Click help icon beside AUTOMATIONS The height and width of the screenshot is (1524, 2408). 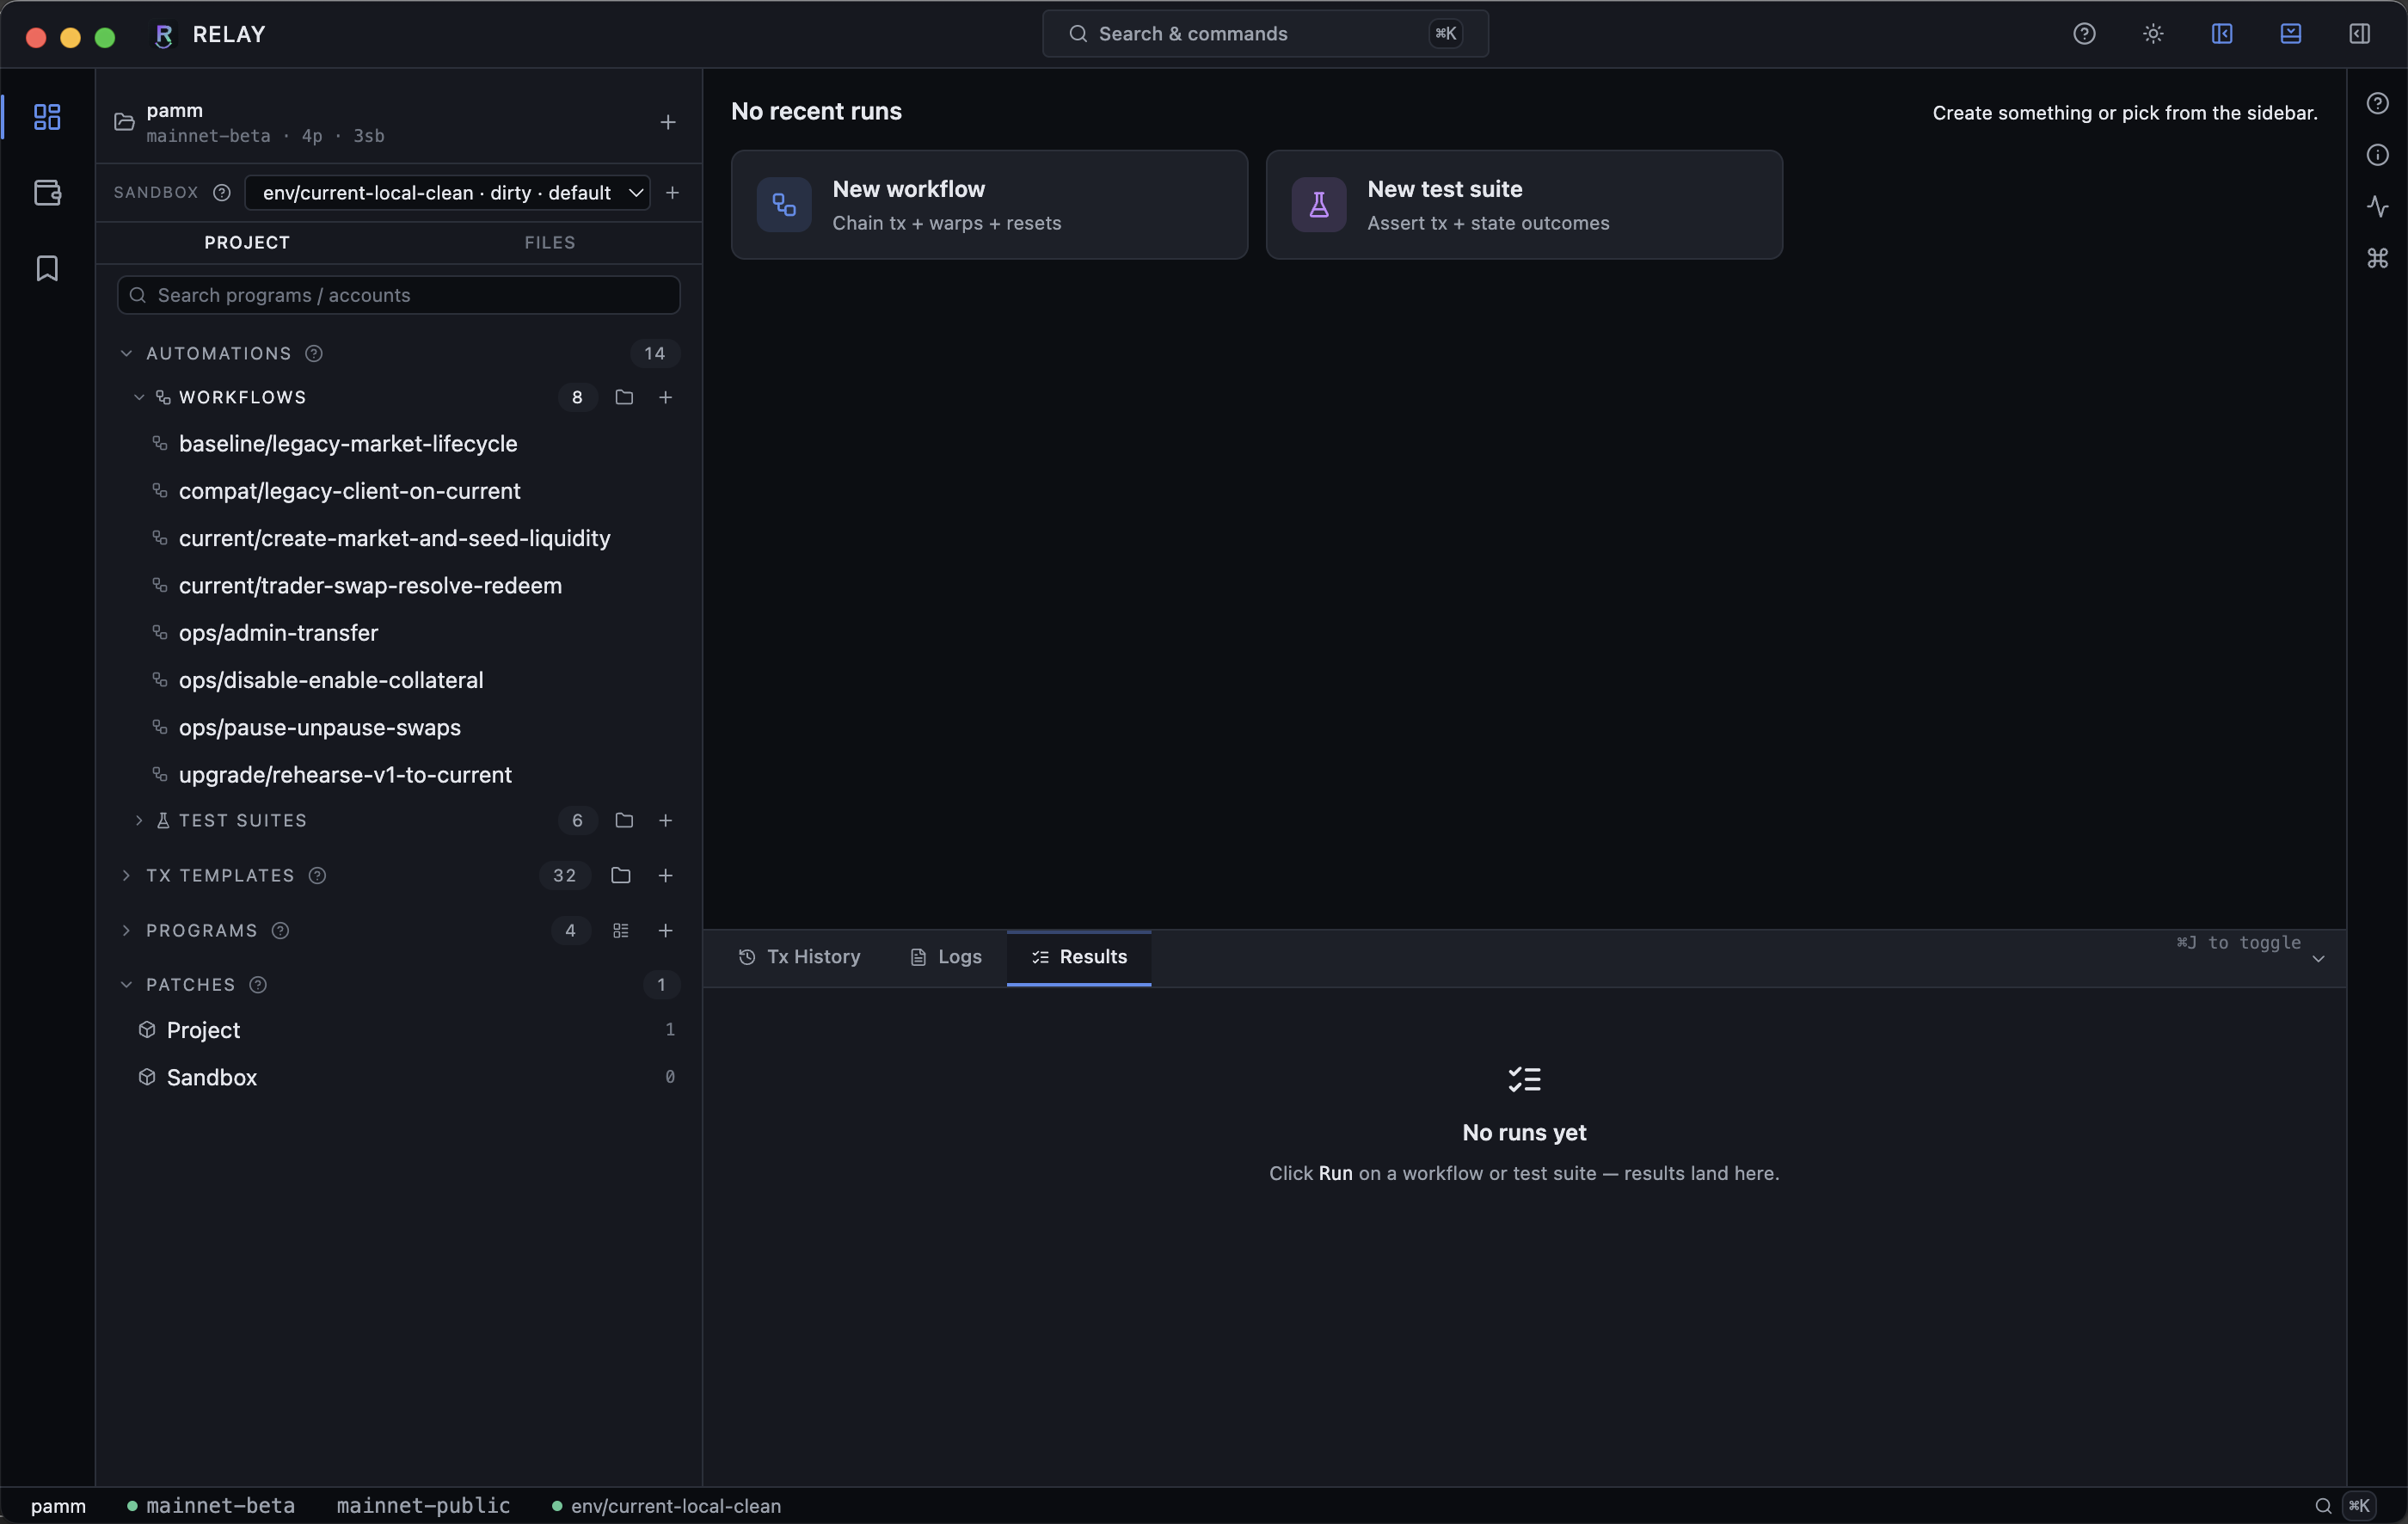click(x=314, y=353)
